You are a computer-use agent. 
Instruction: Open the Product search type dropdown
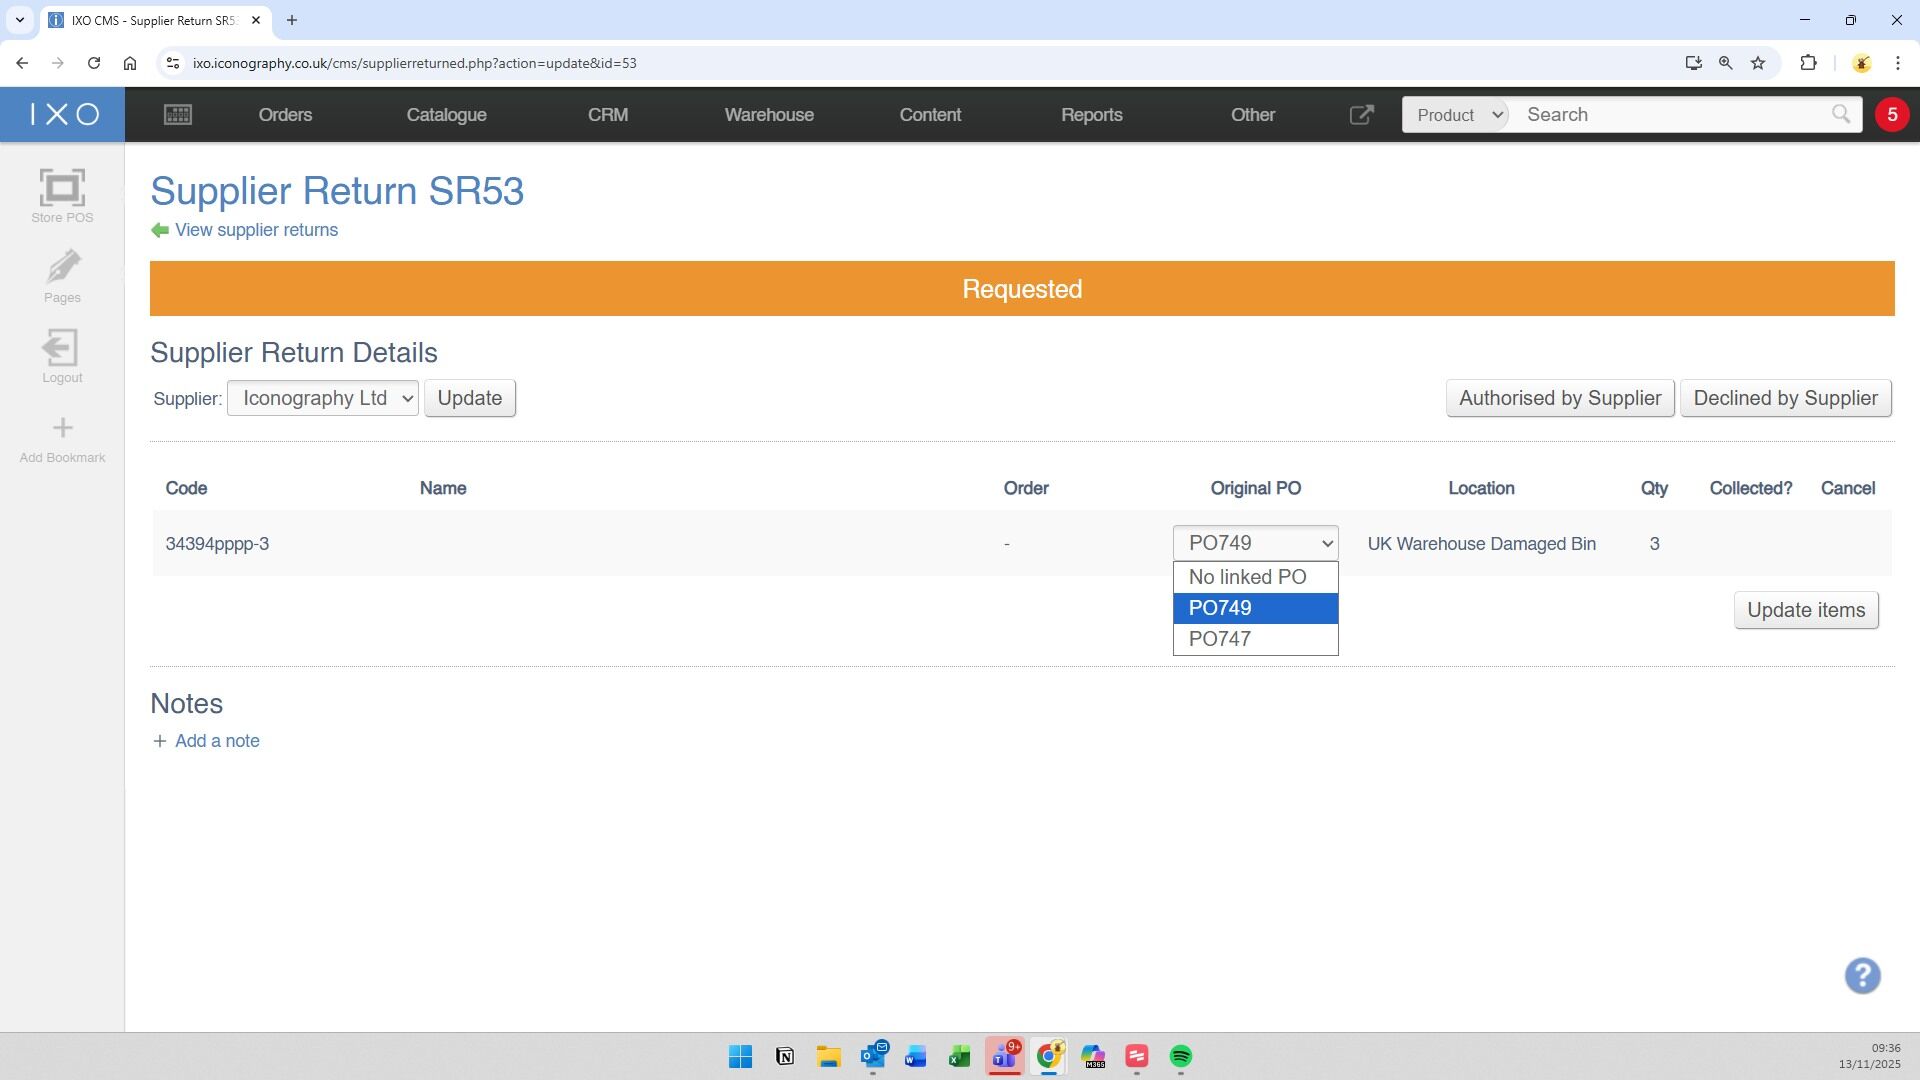point(1456,115)
